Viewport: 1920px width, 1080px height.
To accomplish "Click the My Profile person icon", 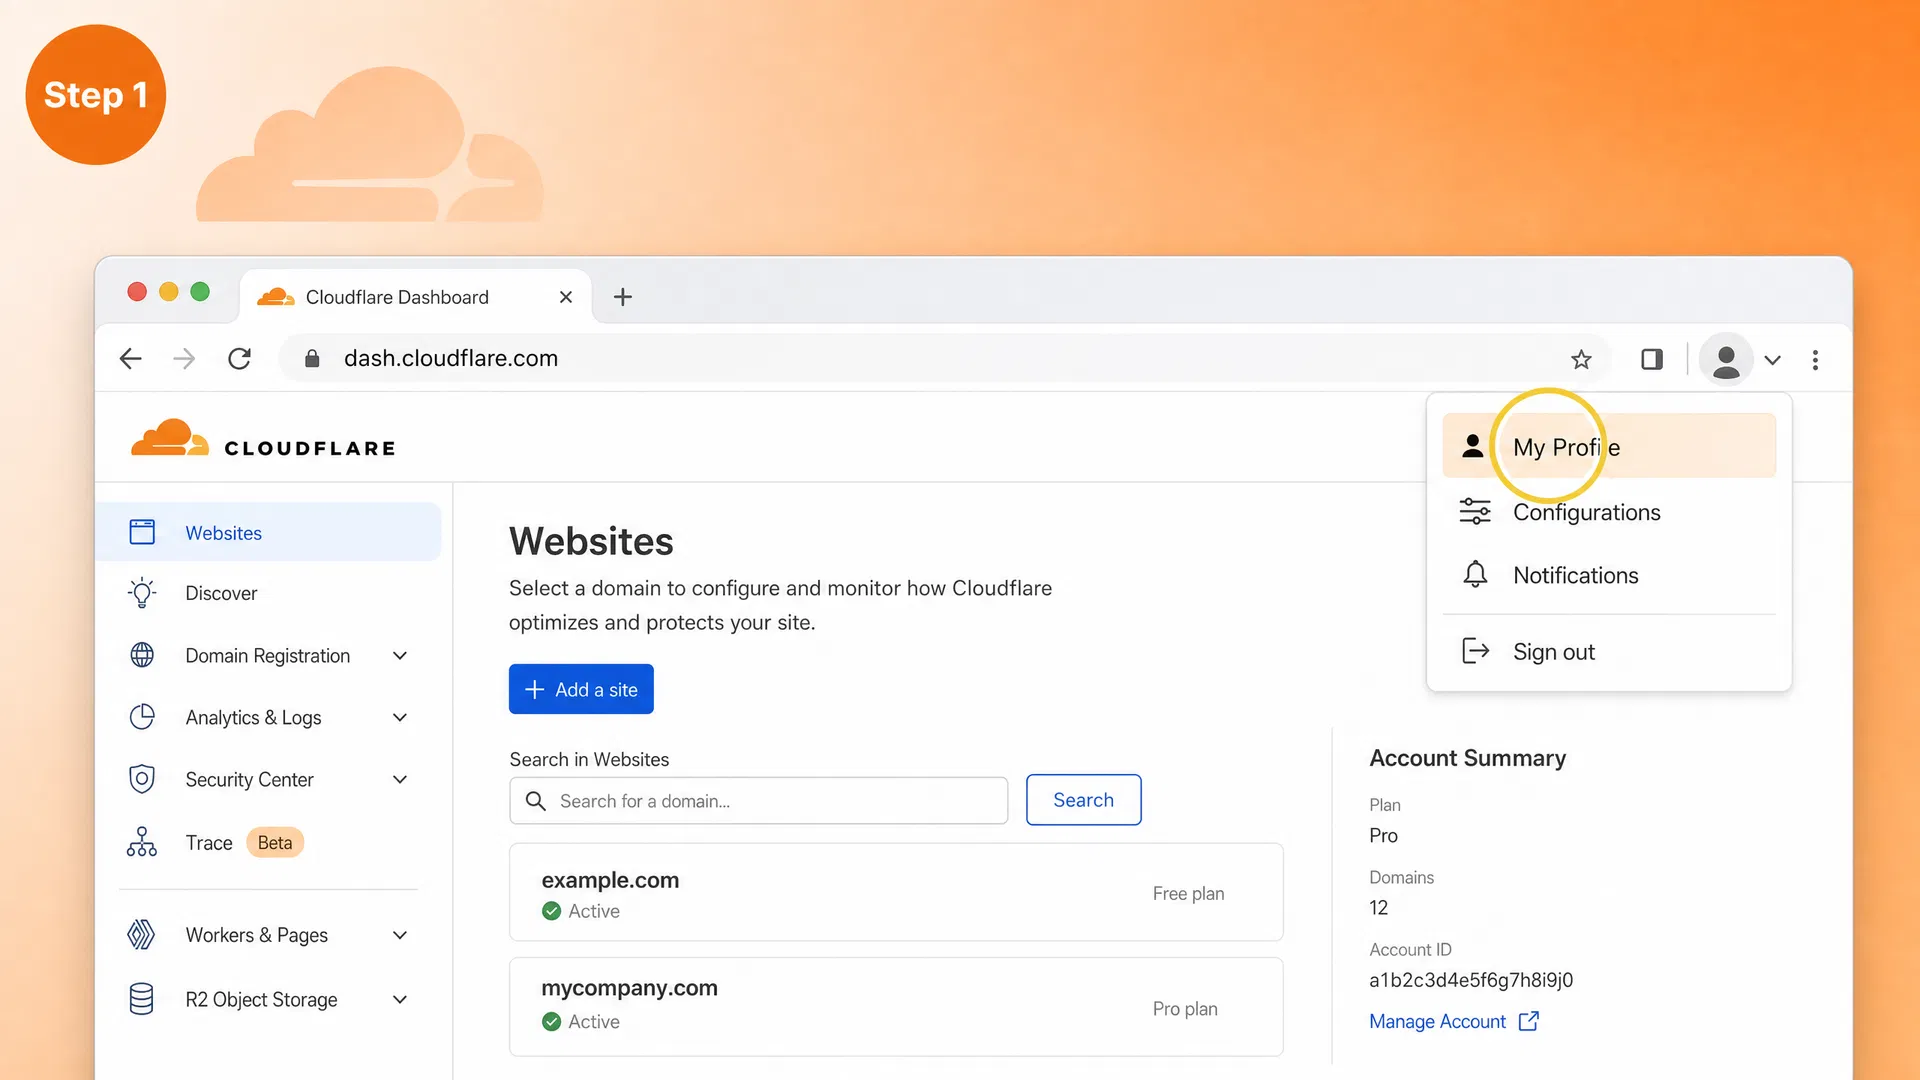I will 1472,446.
